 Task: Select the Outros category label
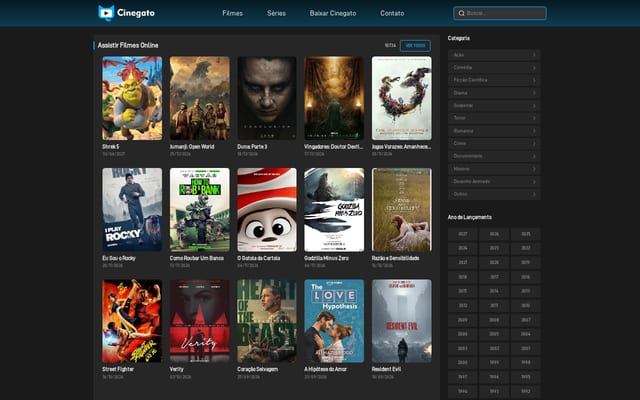460,194
